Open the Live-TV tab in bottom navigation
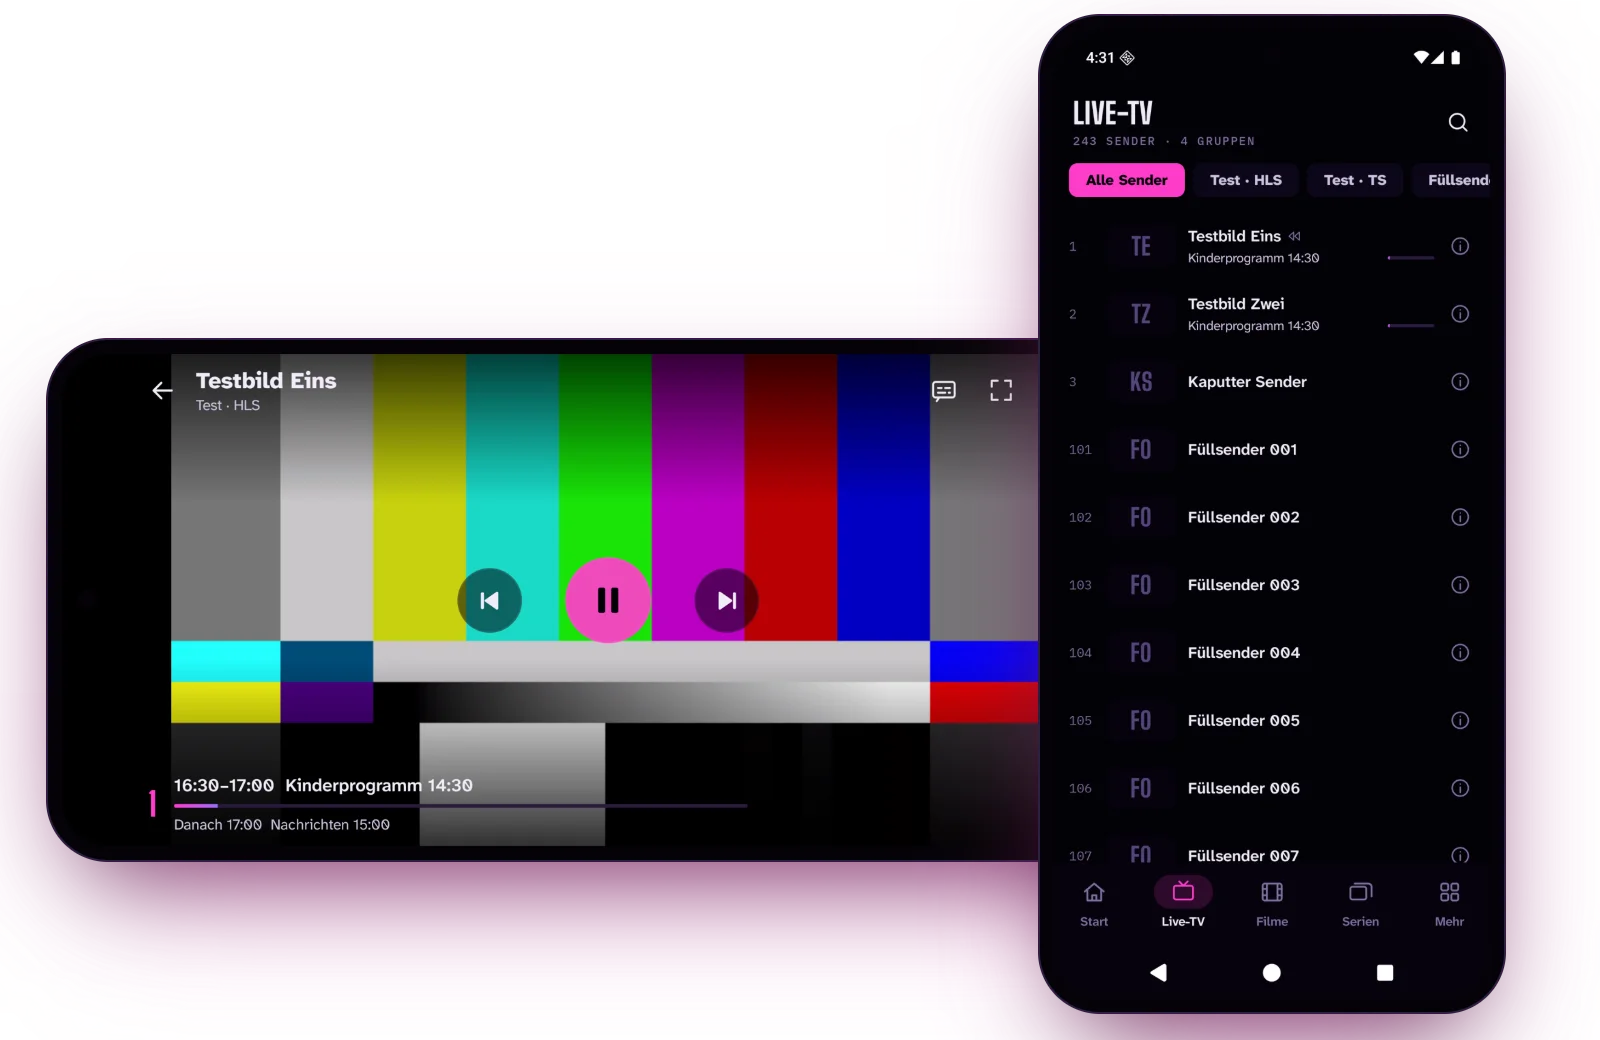This screenshot has width=1600, height=1040. click(x=1183, y=904)
